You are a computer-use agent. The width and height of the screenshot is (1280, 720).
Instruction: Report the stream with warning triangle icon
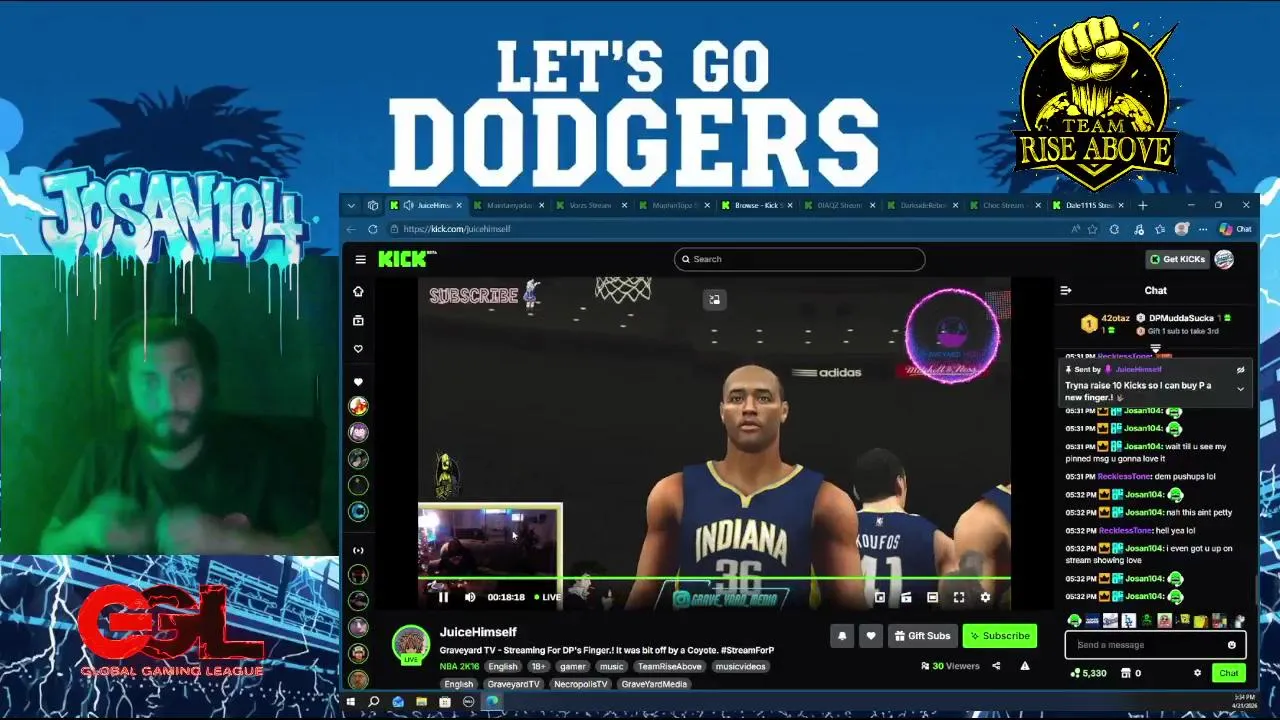pos(1024,666)
